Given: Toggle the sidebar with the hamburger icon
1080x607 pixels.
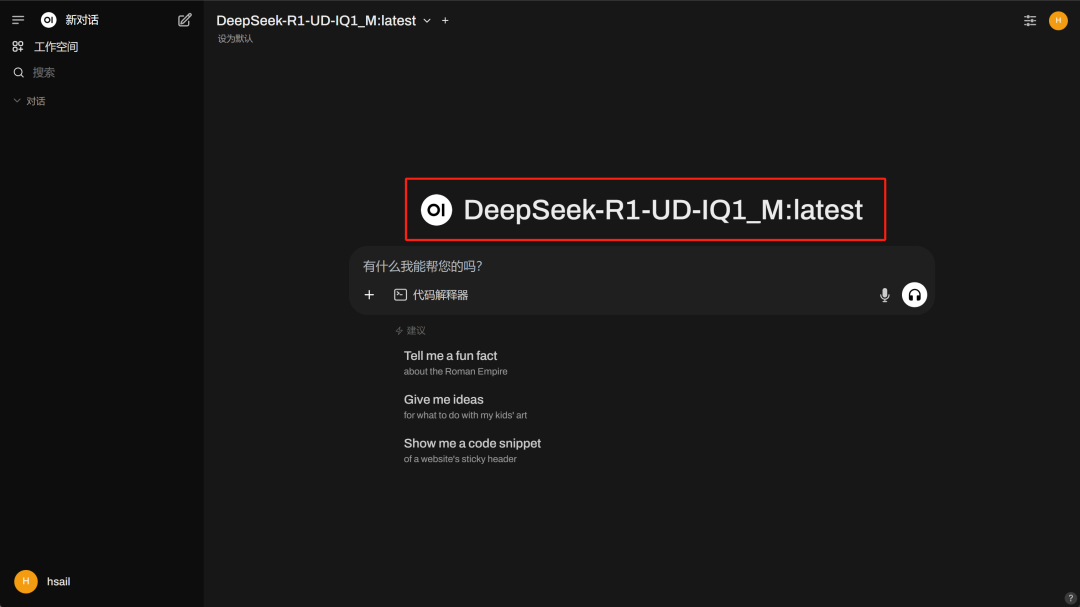Looking at the screenshot, I should point(18,20).
